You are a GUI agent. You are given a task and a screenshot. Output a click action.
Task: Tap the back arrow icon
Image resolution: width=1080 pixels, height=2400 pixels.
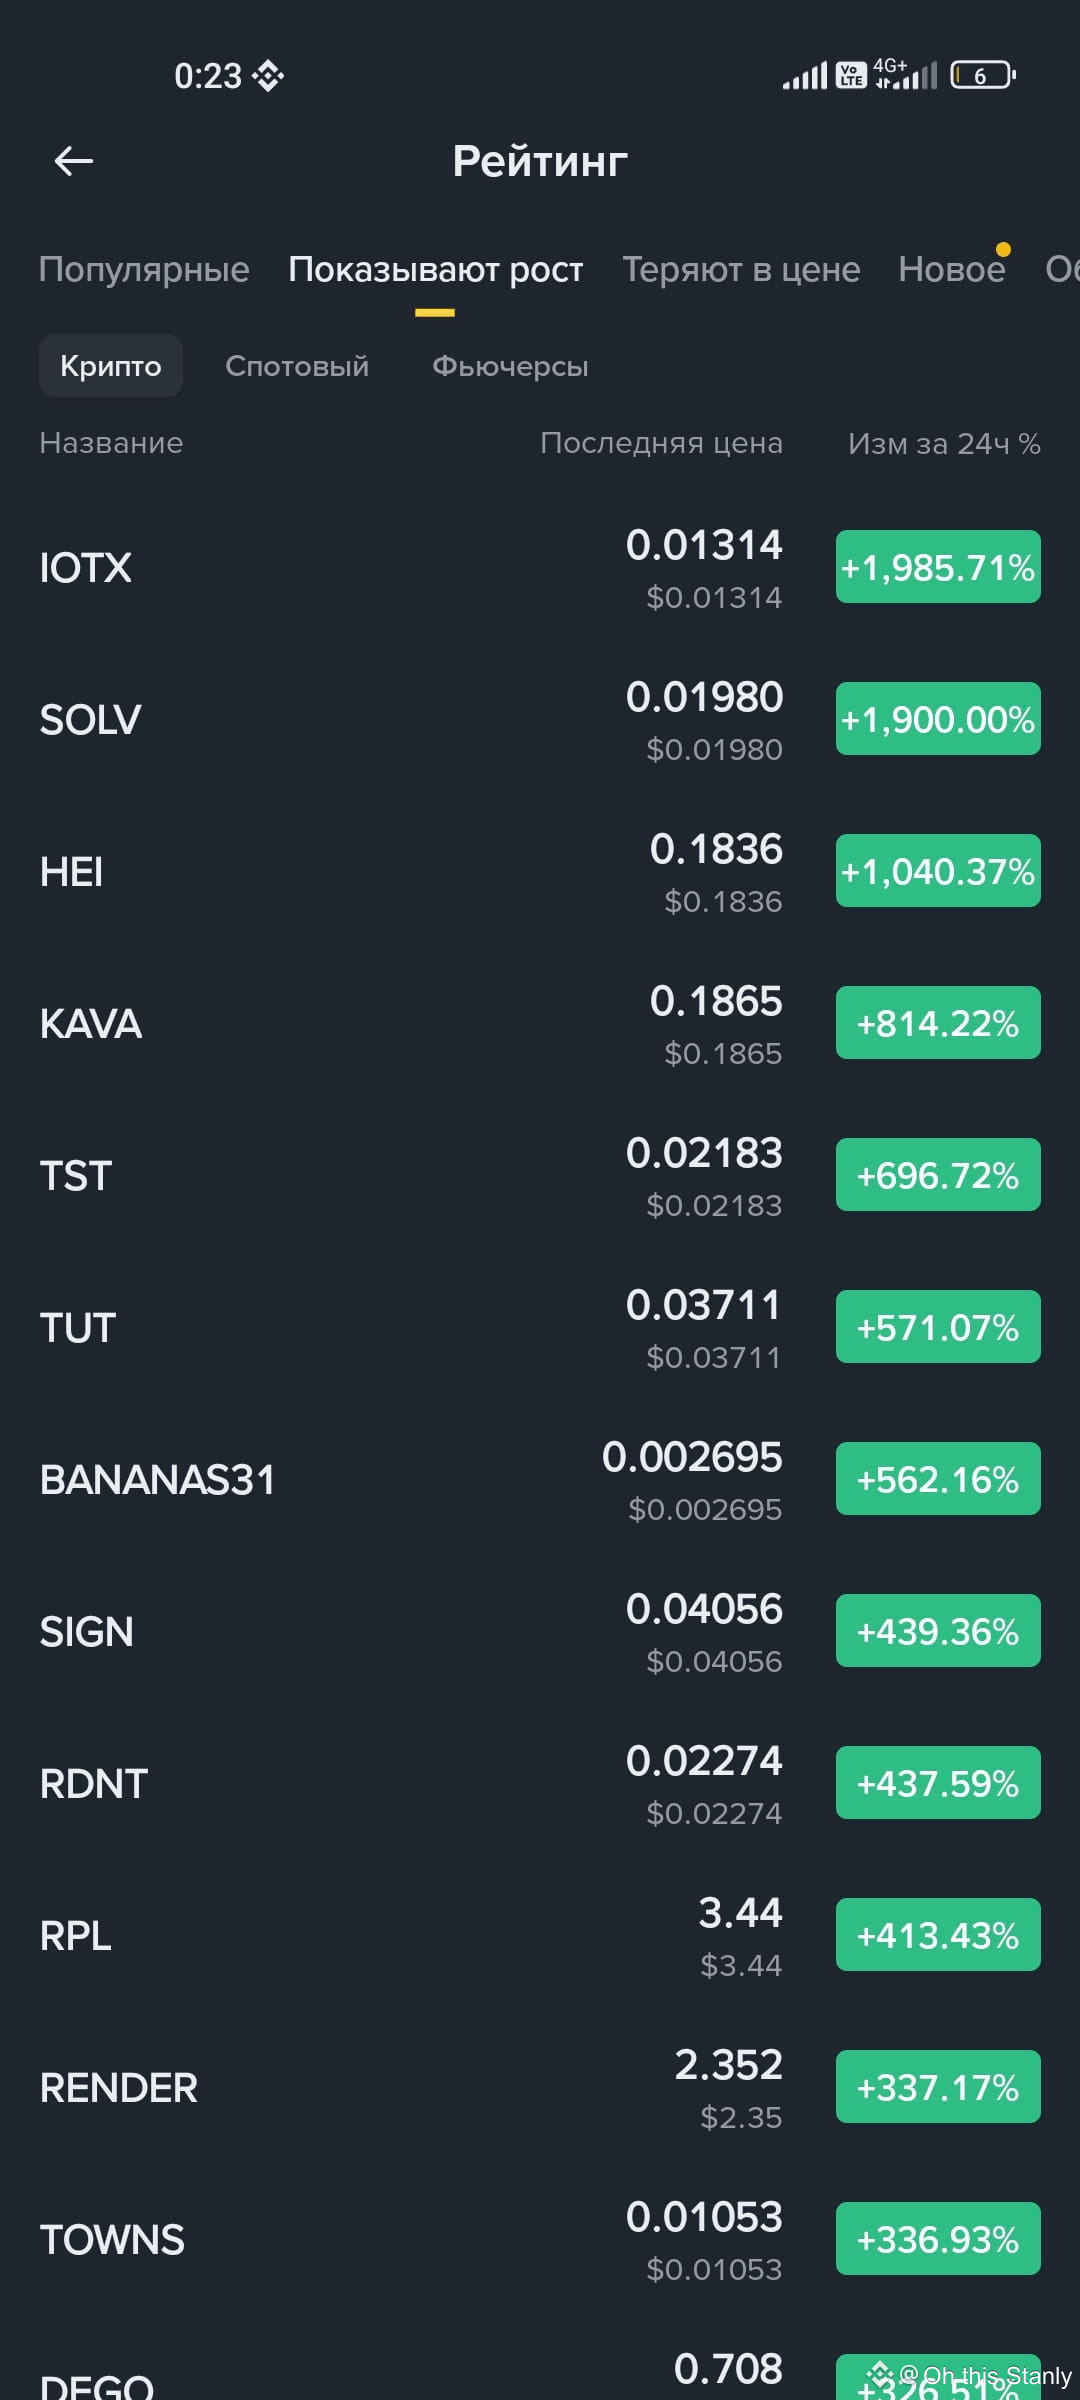tap(73, 161)
